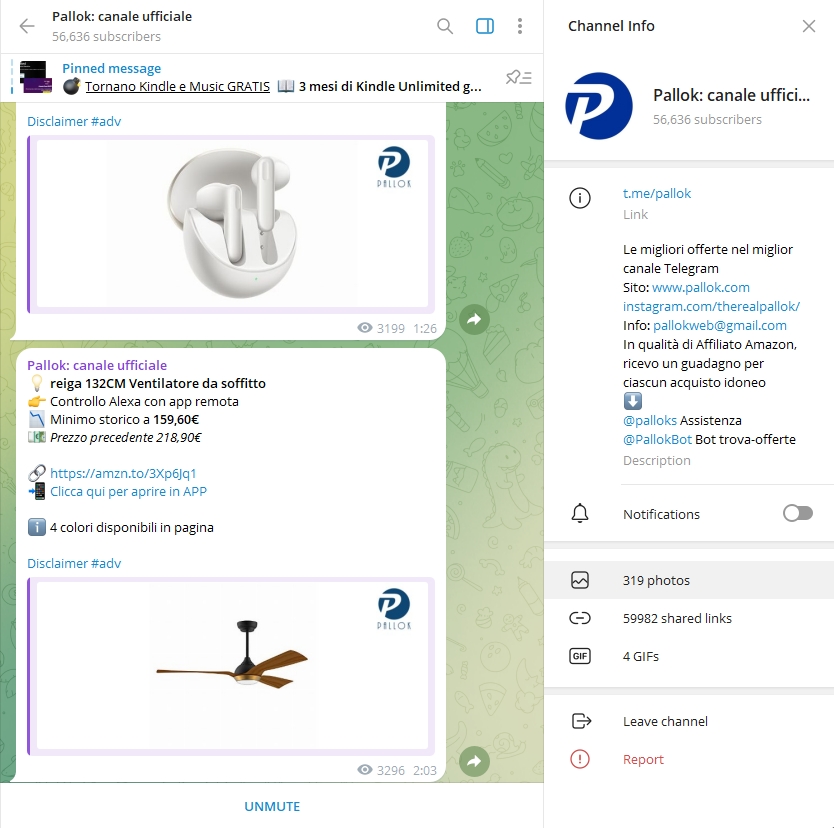Copy the t.me/pallok link
The height and width of the screenshot is (828, 834).
pos(656,194)
